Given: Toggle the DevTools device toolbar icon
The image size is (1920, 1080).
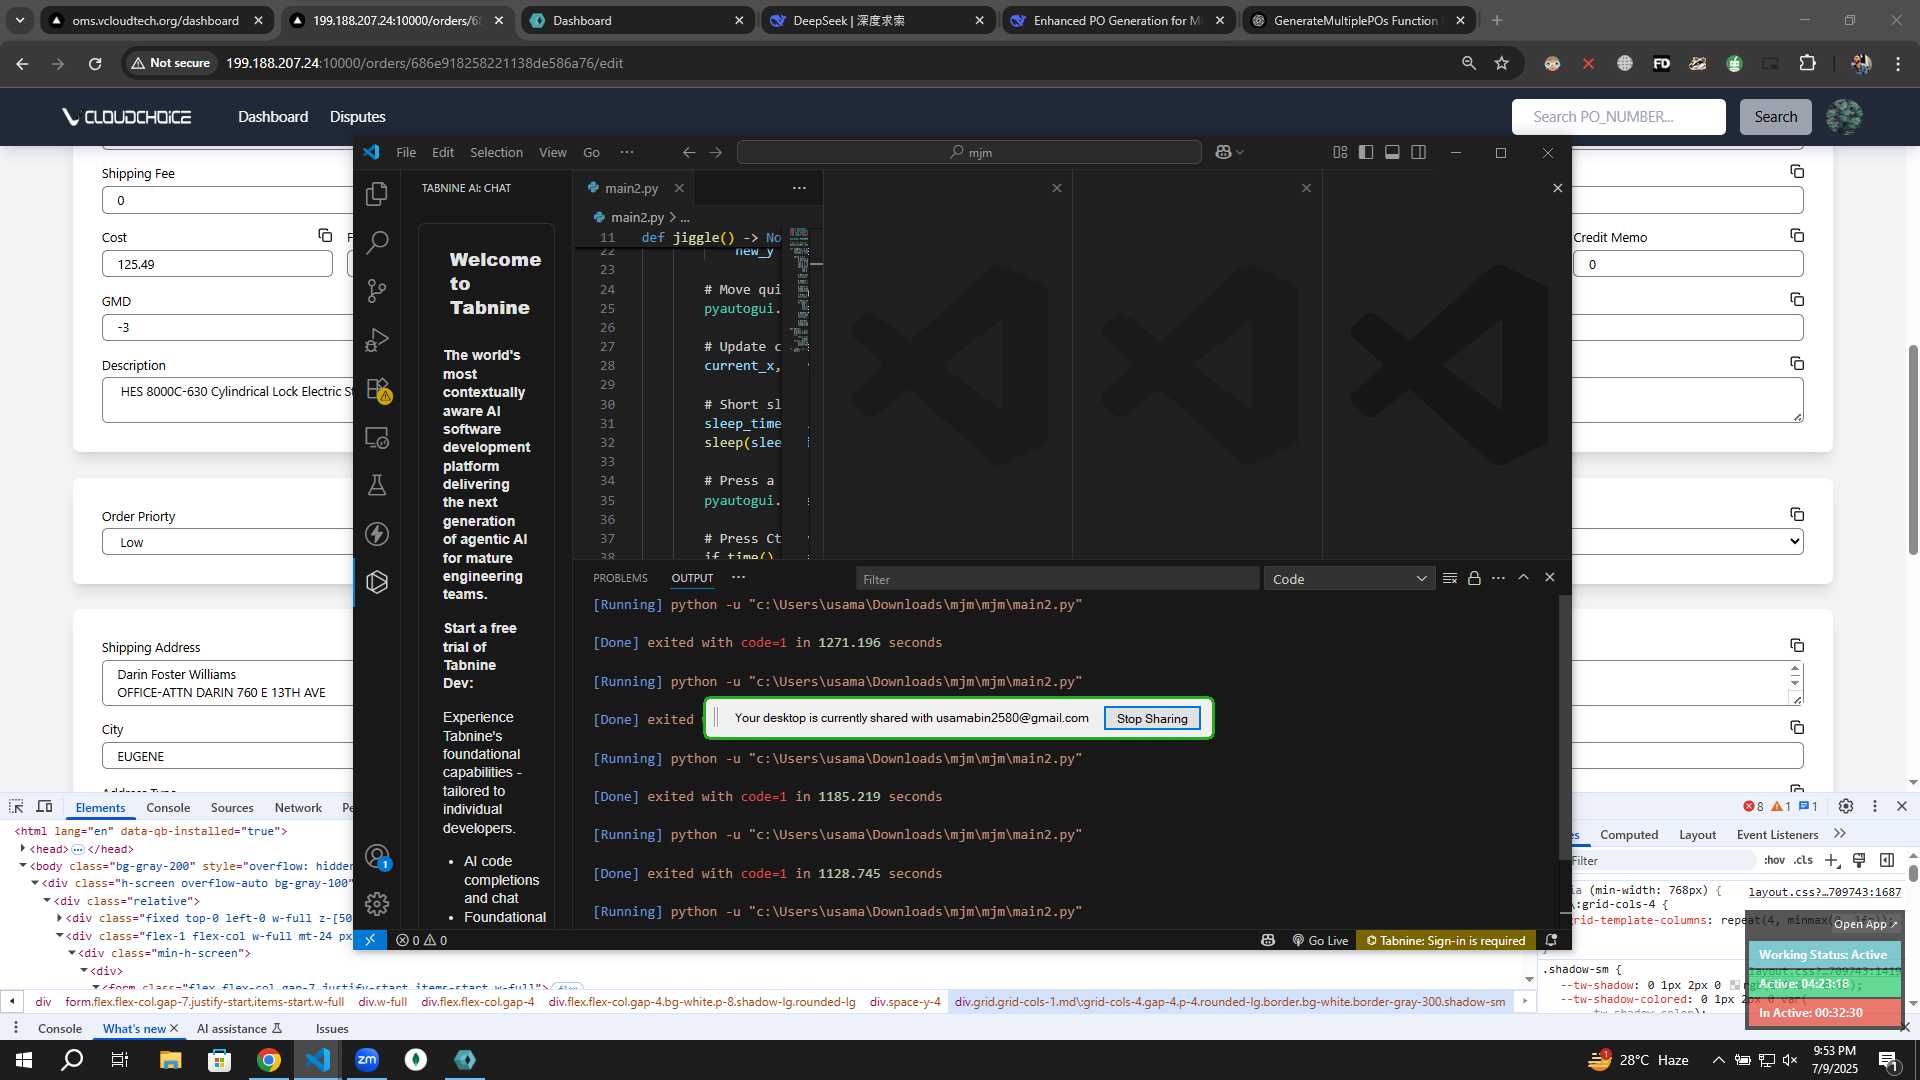Looking at the screenshot, I should (x=44, y=806).
